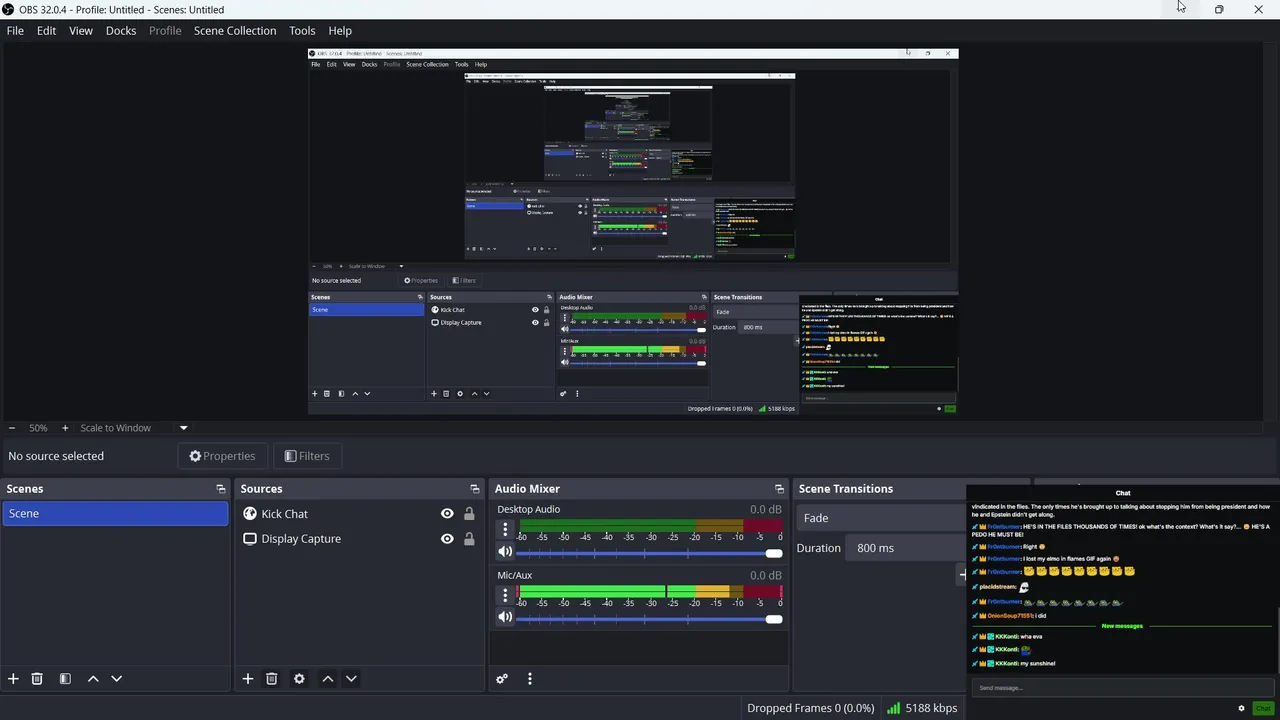The height and width of the screenshot is (720, 1280).
Task: Add a new scene with the plus icon
Action: pos(13,678)
